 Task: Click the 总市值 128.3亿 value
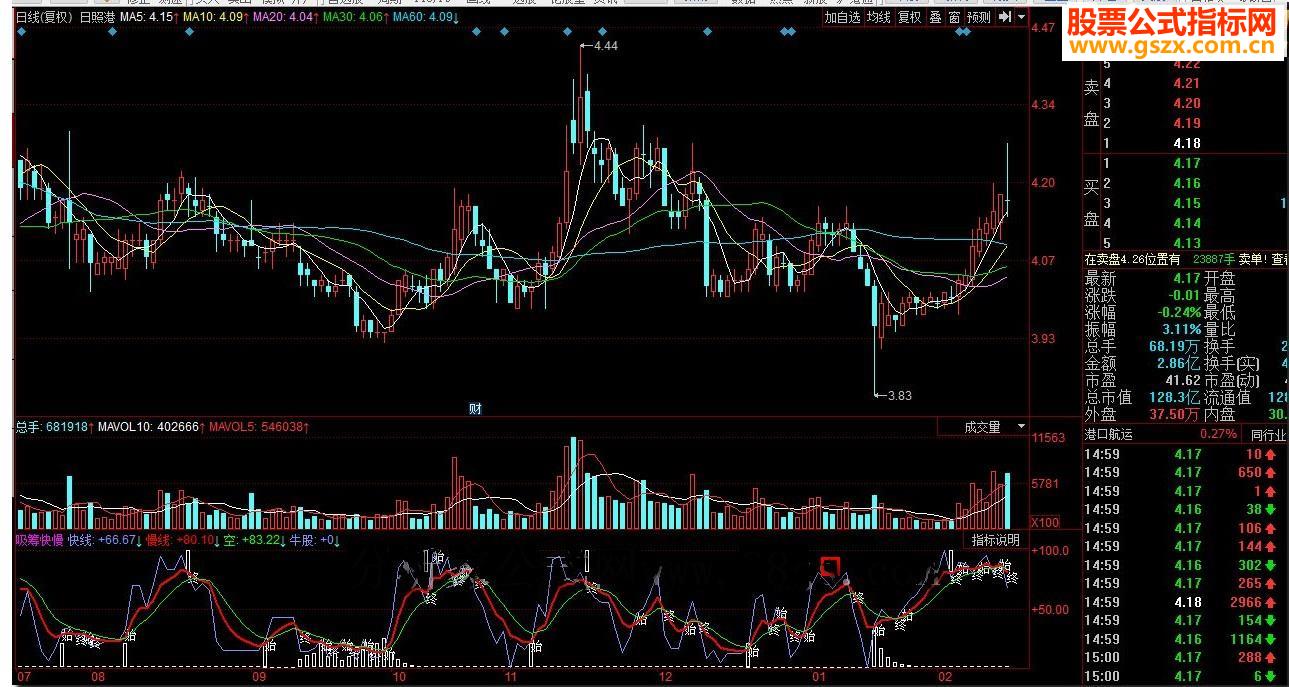click(x=1175, y=398)
